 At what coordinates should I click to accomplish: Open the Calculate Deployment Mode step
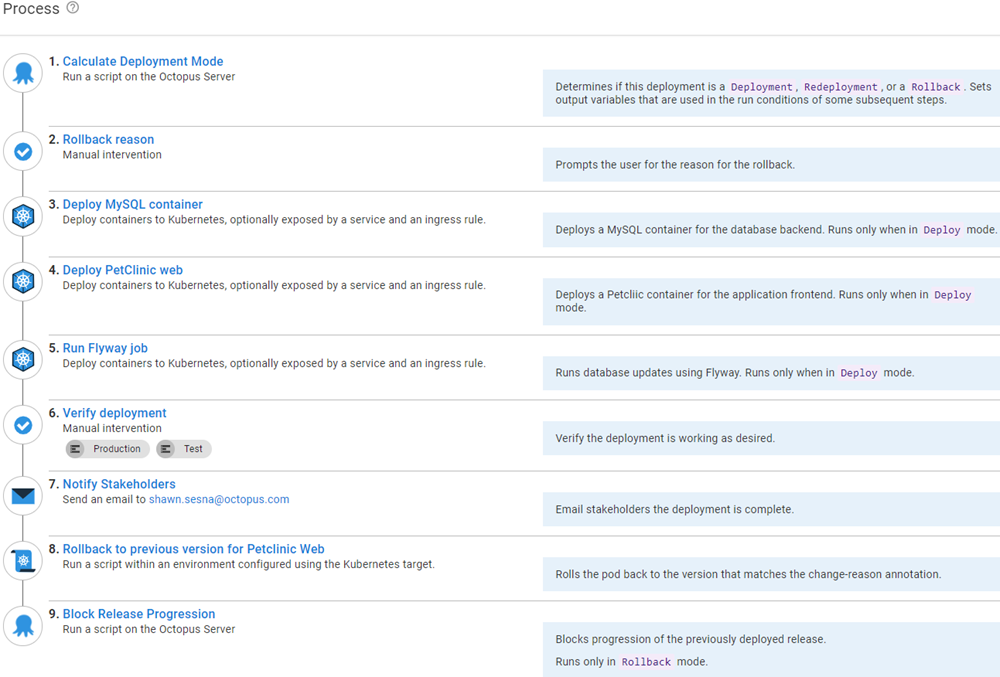[x=143, y=62]
